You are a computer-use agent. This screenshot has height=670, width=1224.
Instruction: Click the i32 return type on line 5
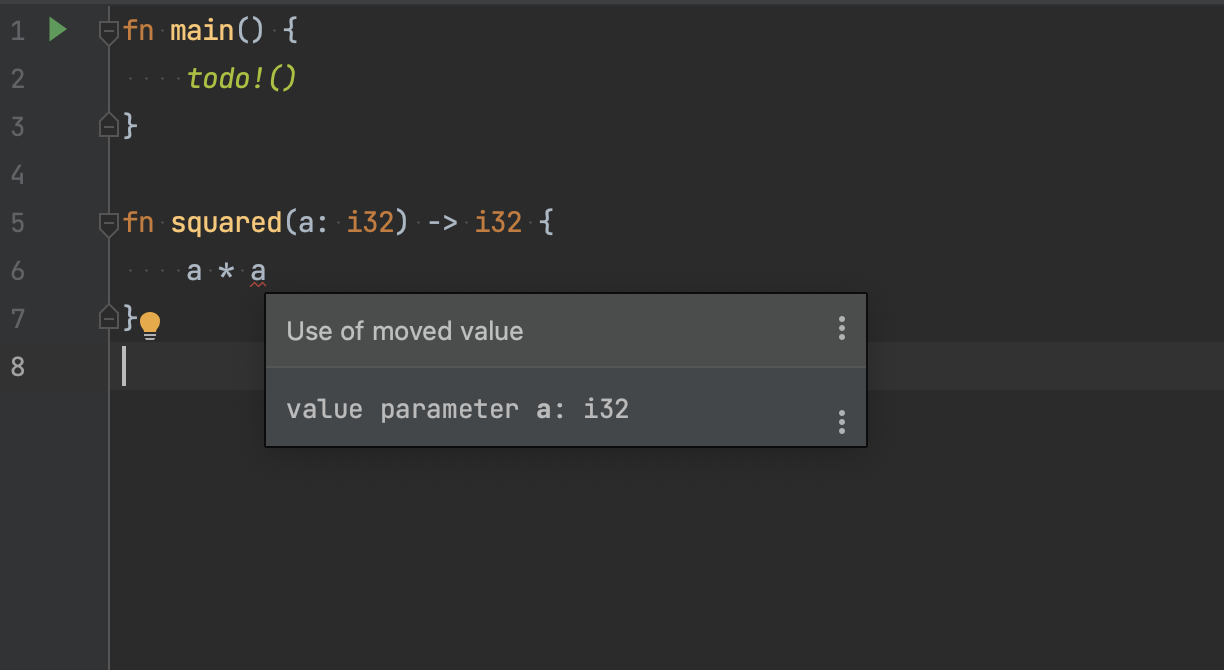(x=497, y=222)
